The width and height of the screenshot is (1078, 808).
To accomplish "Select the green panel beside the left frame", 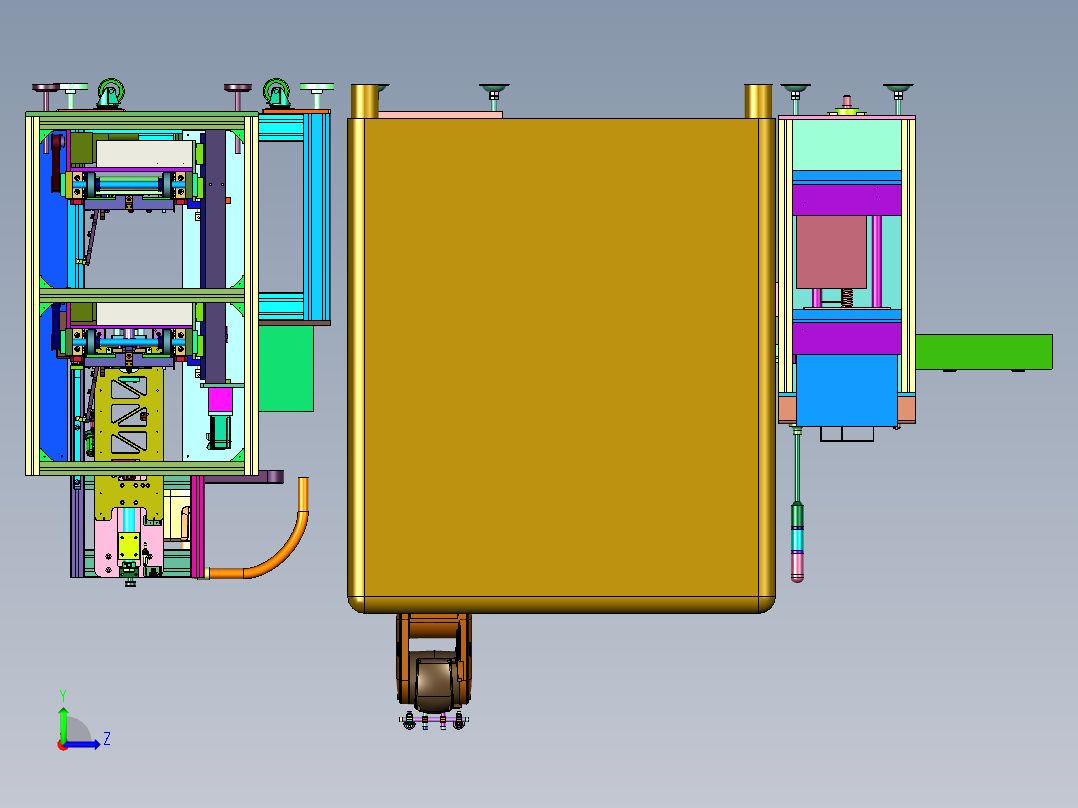I will pyautogui.click(x=286, y=369).
